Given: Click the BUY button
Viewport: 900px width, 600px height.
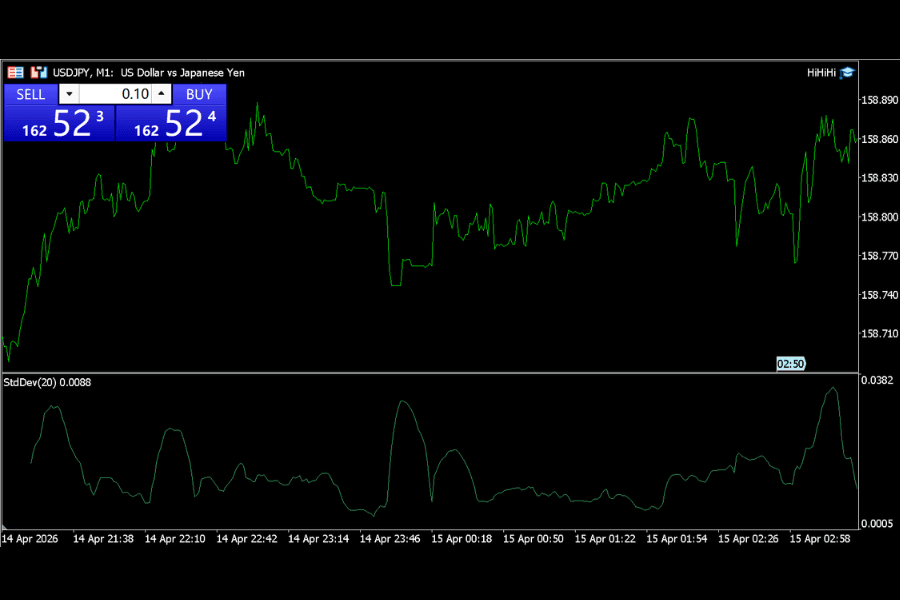Looking at the screenshot, I should pos(199,94).
